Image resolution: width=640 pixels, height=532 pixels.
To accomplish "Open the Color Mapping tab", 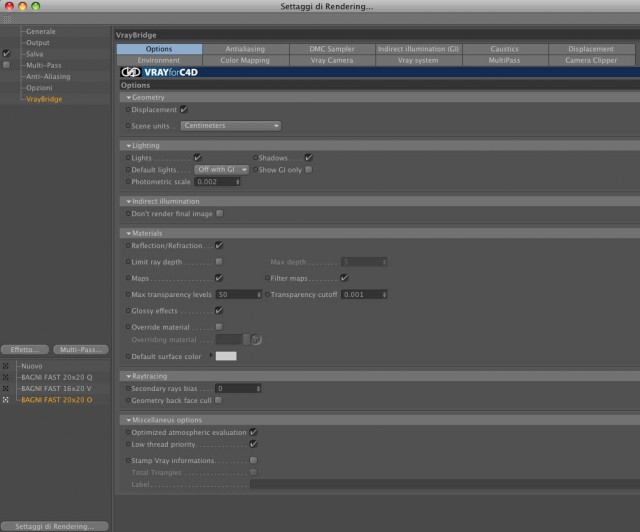I will coord(245,60).
